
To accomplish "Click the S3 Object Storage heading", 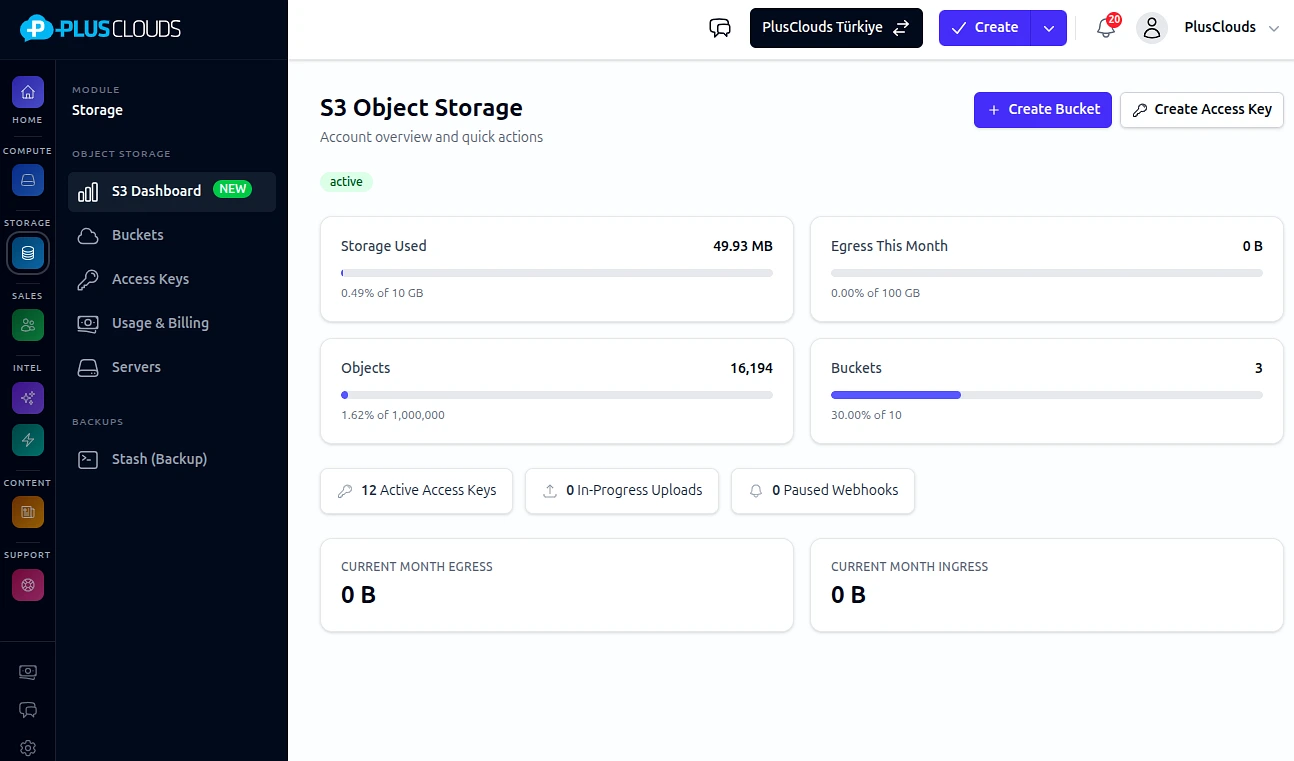I will [421, 108].
